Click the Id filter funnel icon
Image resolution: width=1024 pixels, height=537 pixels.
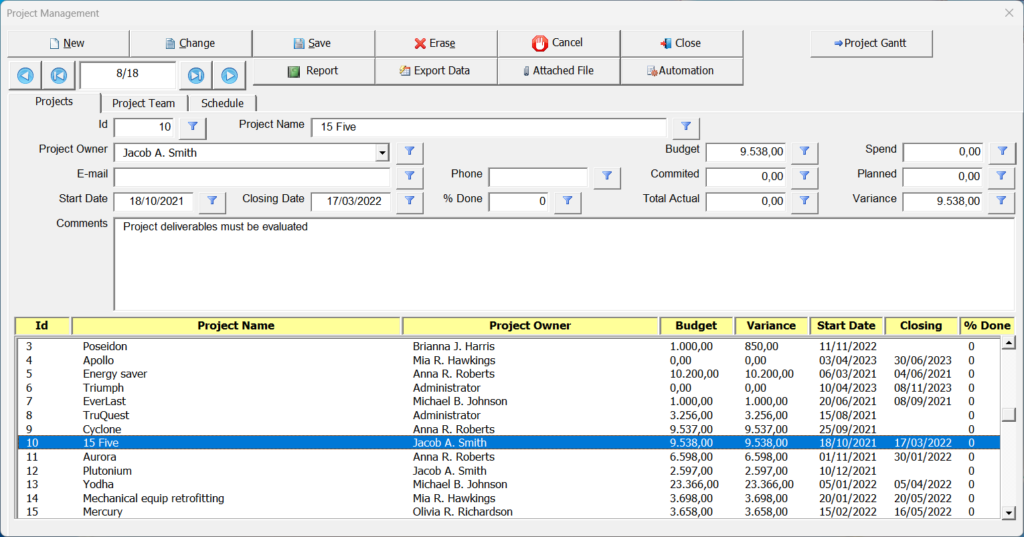[x=193, y=127]
